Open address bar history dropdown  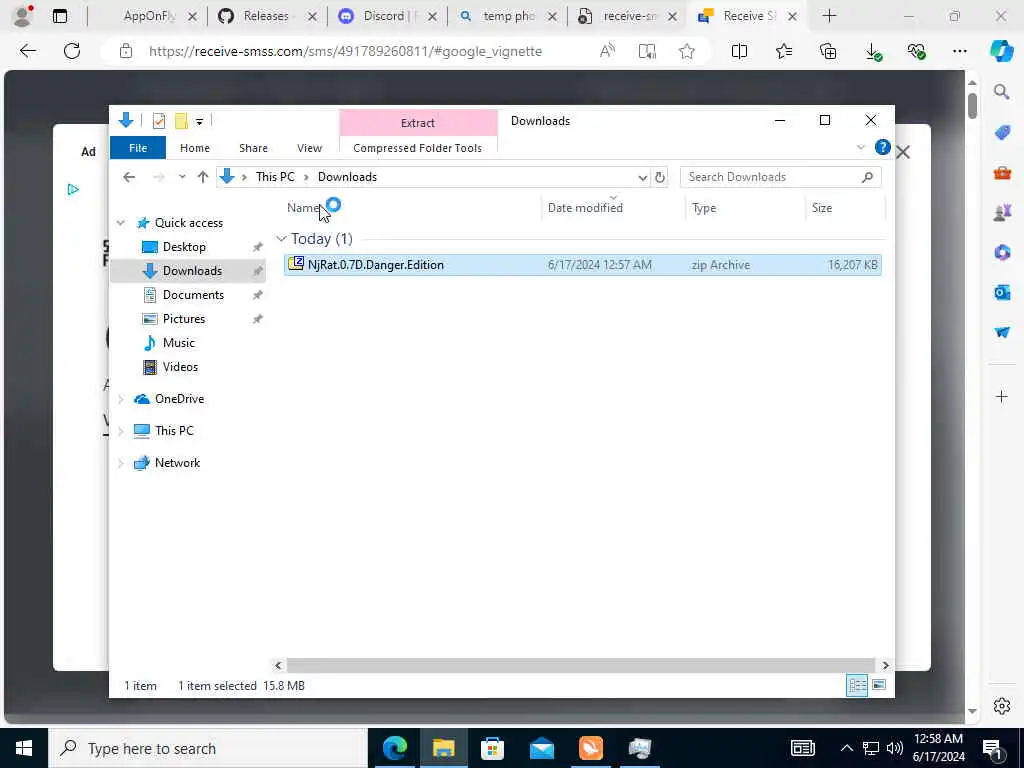tap(643, 178)
